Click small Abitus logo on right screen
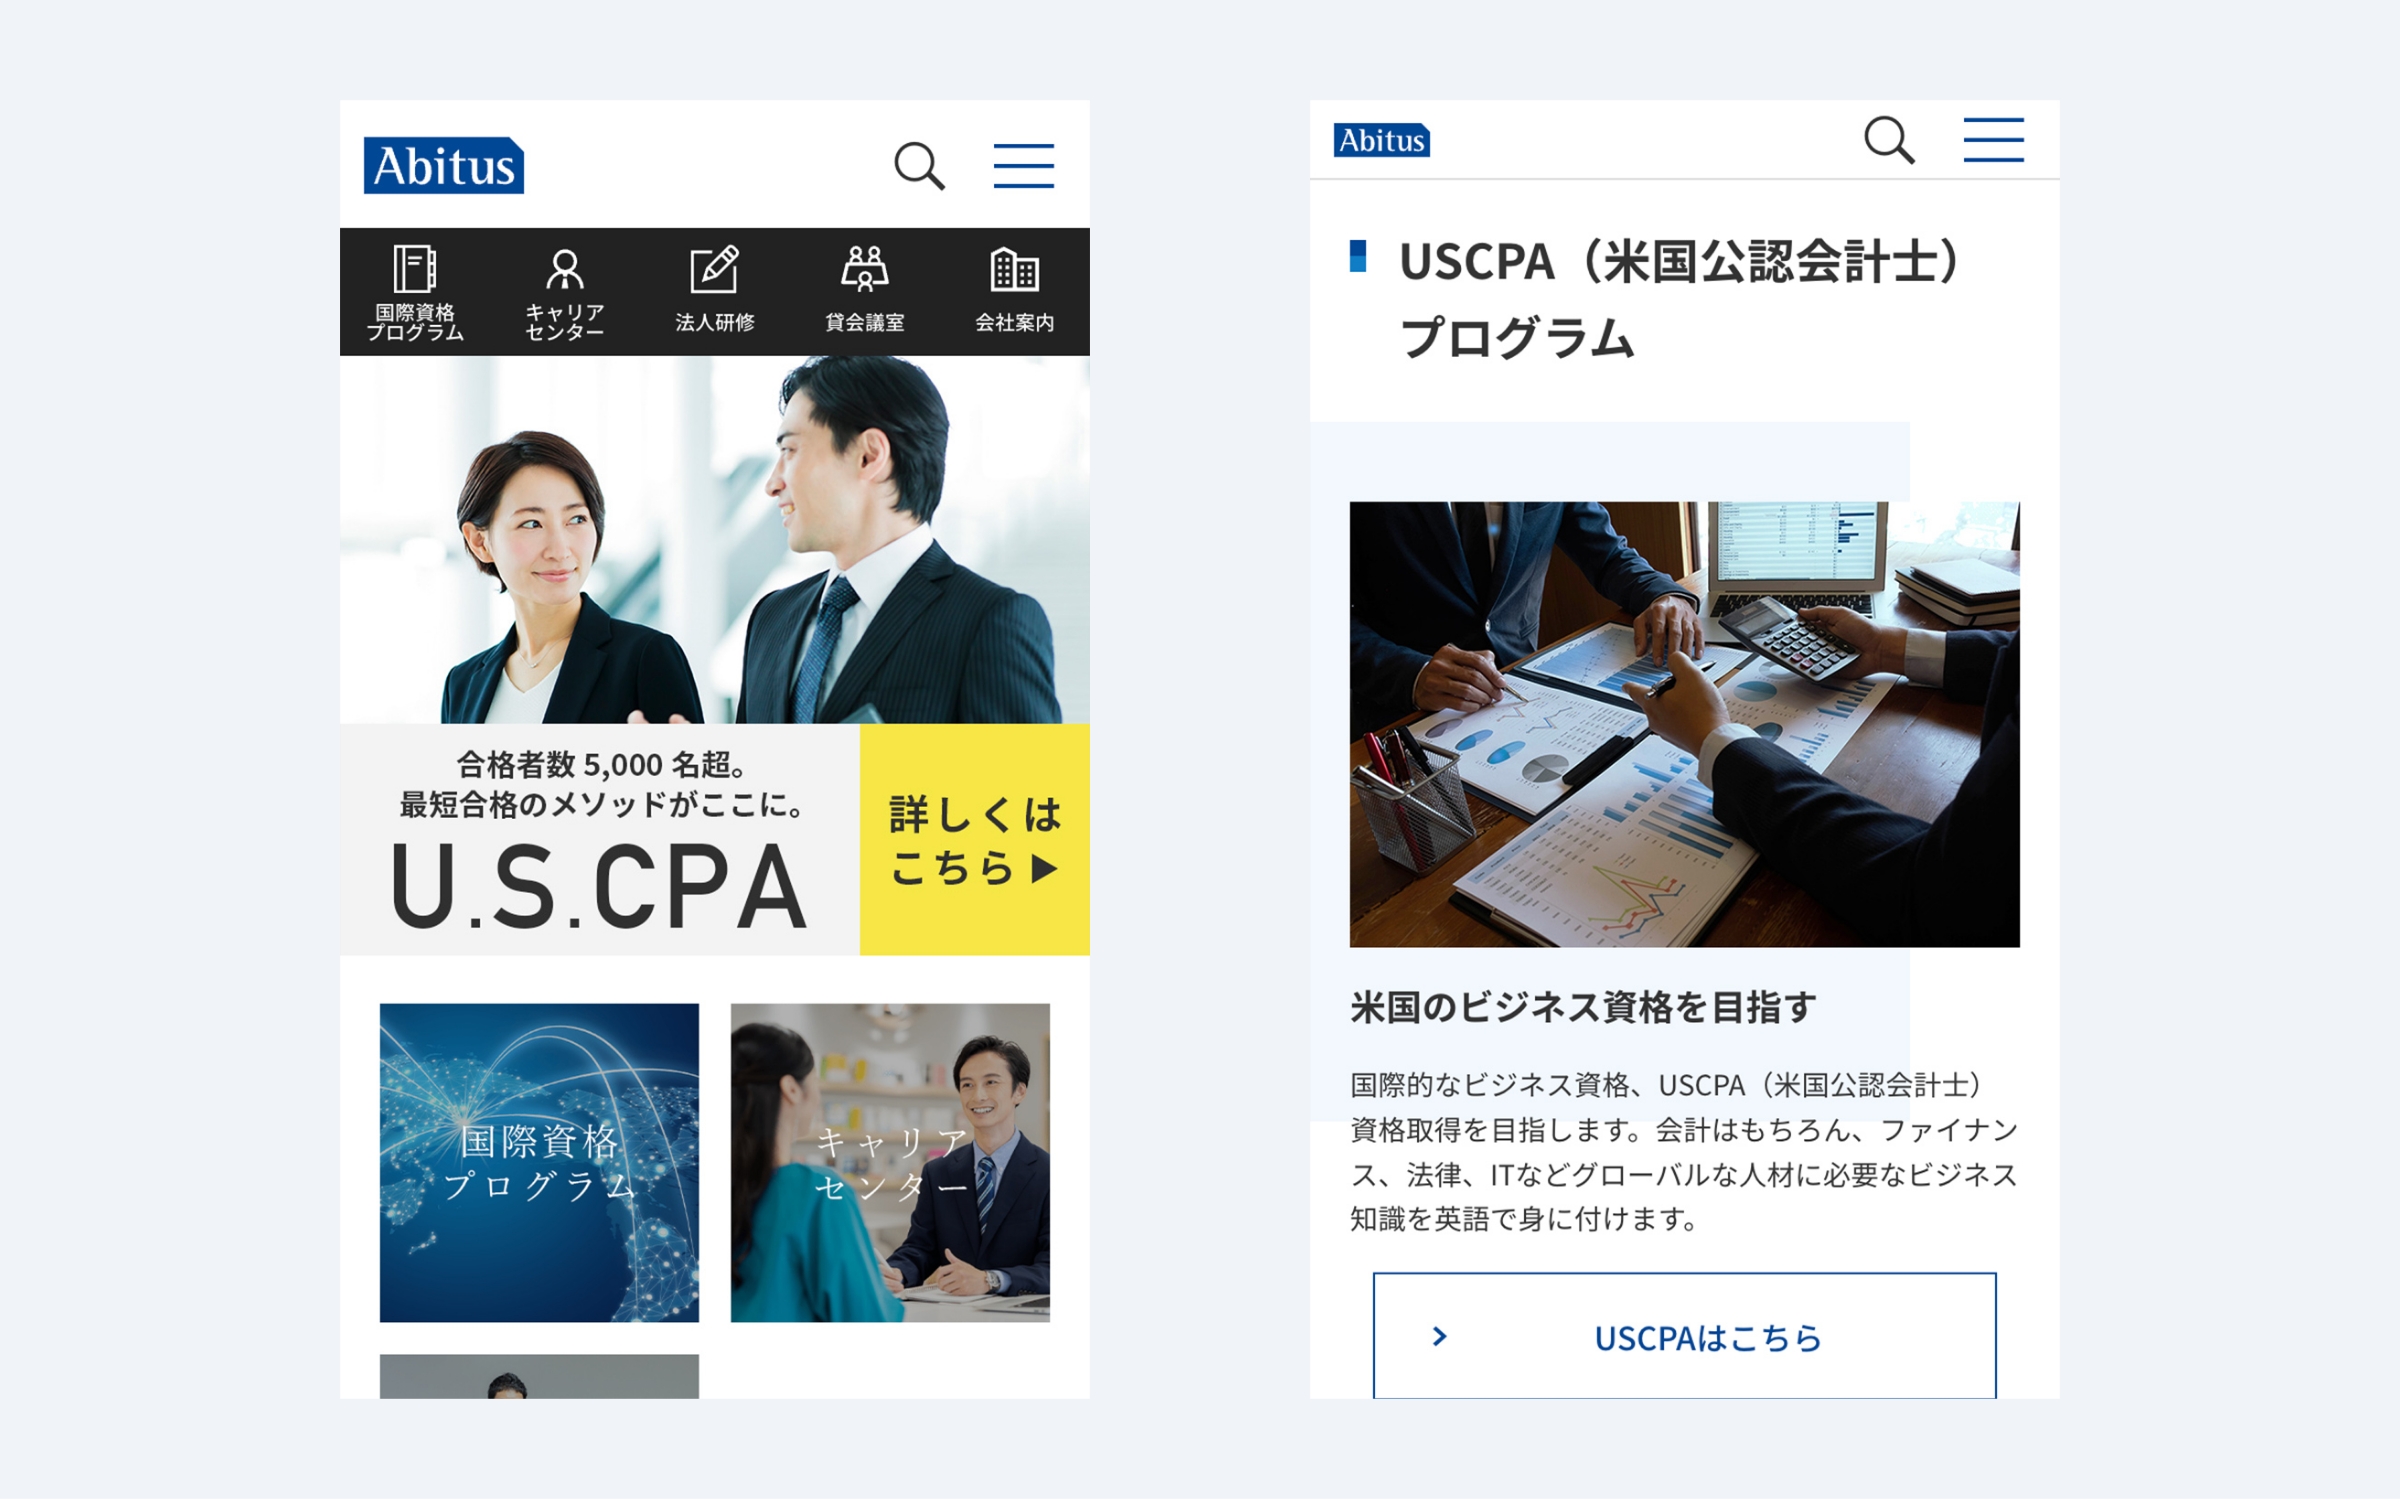This screenshot has width=2400, height=1499. (1382, 140)
